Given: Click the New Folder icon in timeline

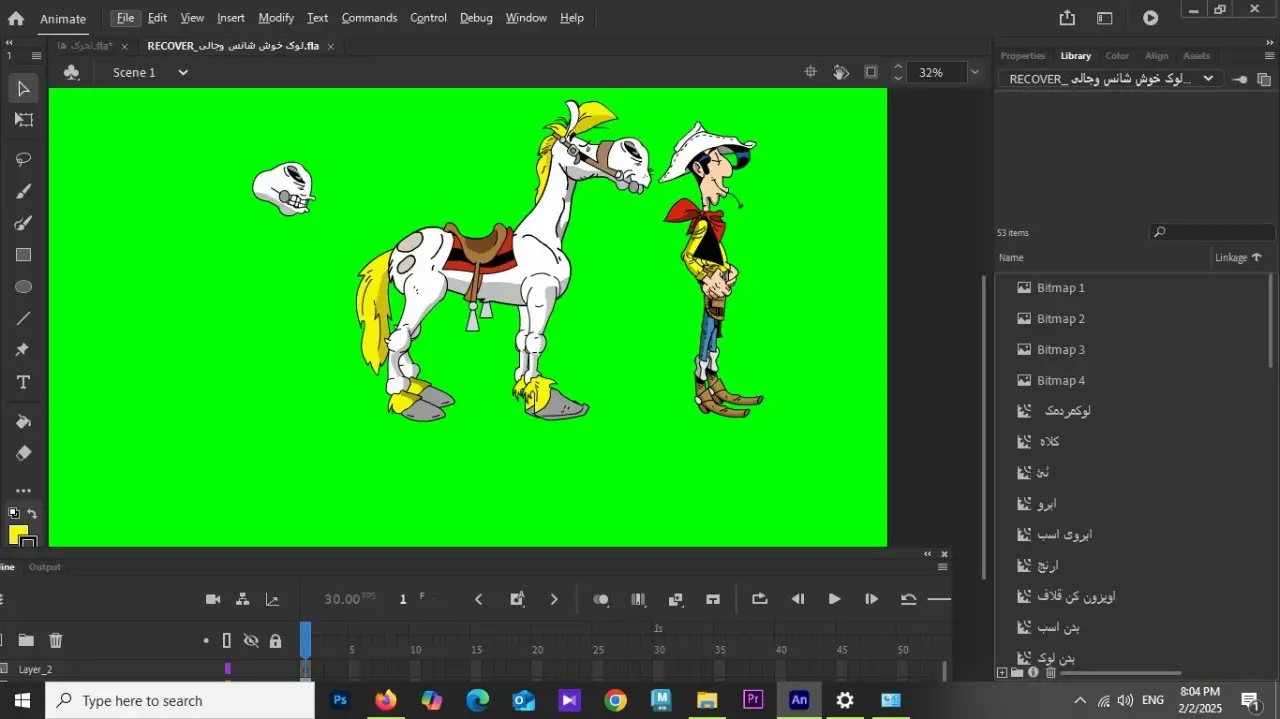Looking at the screenshot, I should pyautogui.click(x=26, y=640).
